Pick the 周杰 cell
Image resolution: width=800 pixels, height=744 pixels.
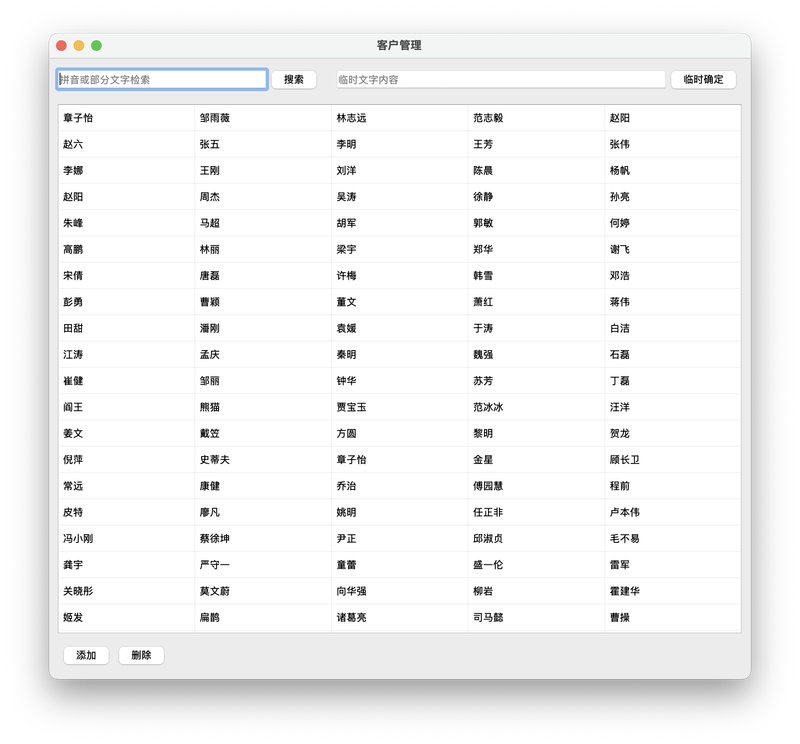point(263,197)
